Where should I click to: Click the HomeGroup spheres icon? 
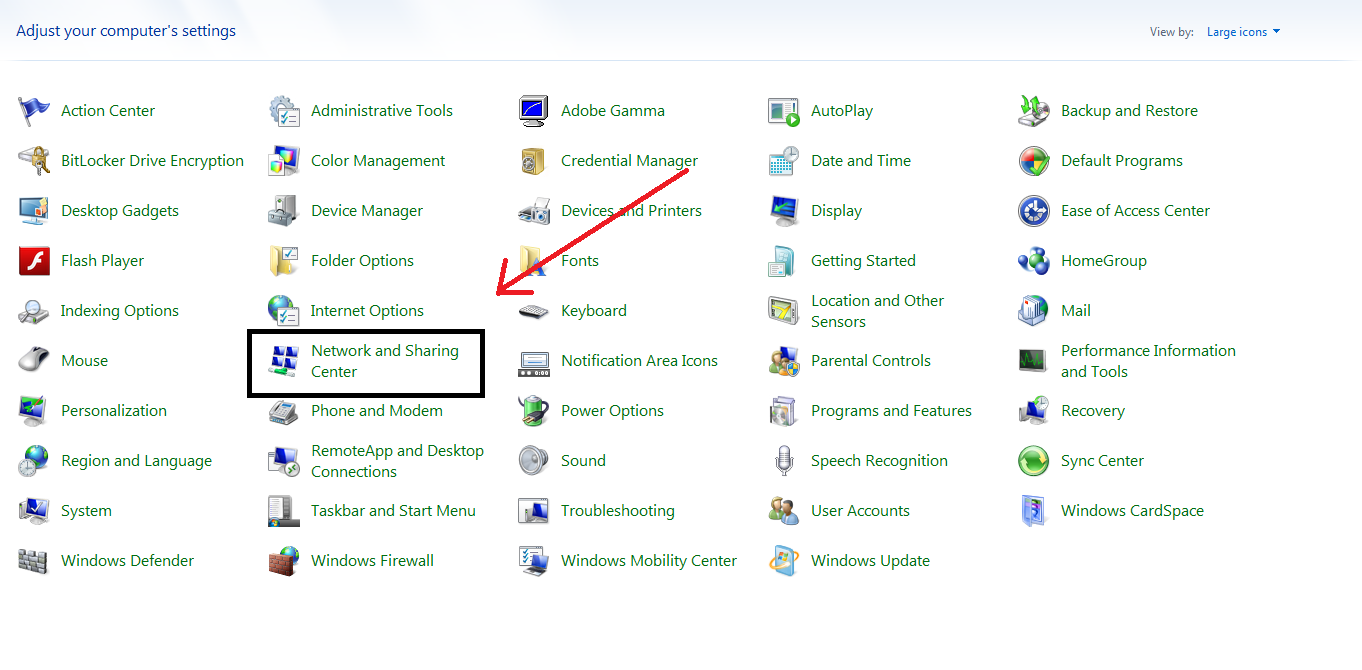click(x=1034, y=261)
